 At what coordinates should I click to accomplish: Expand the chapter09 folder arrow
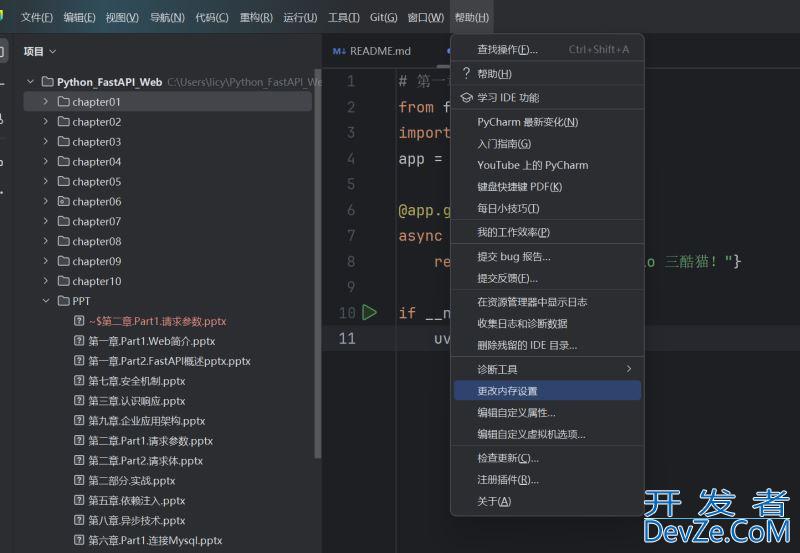click(45, 261)
